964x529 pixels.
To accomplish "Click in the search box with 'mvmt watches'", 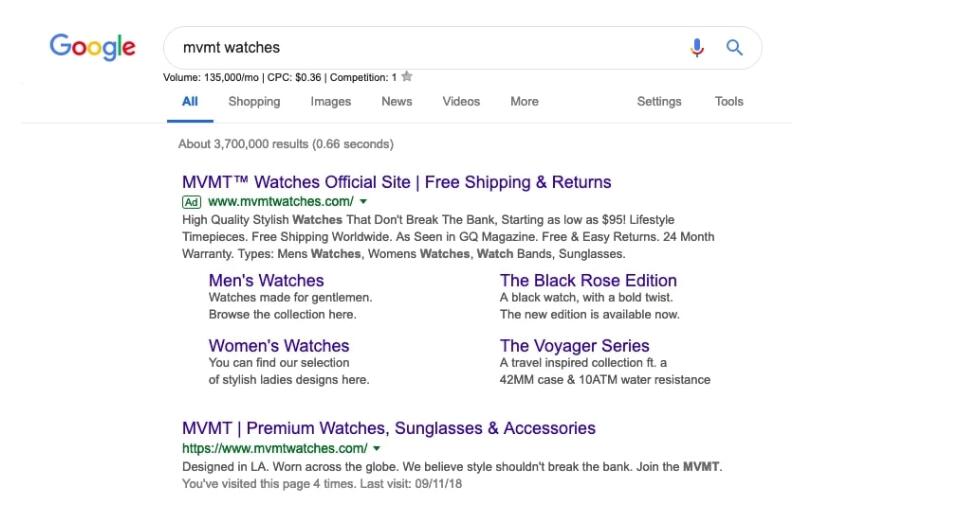I will coord(420,48).
